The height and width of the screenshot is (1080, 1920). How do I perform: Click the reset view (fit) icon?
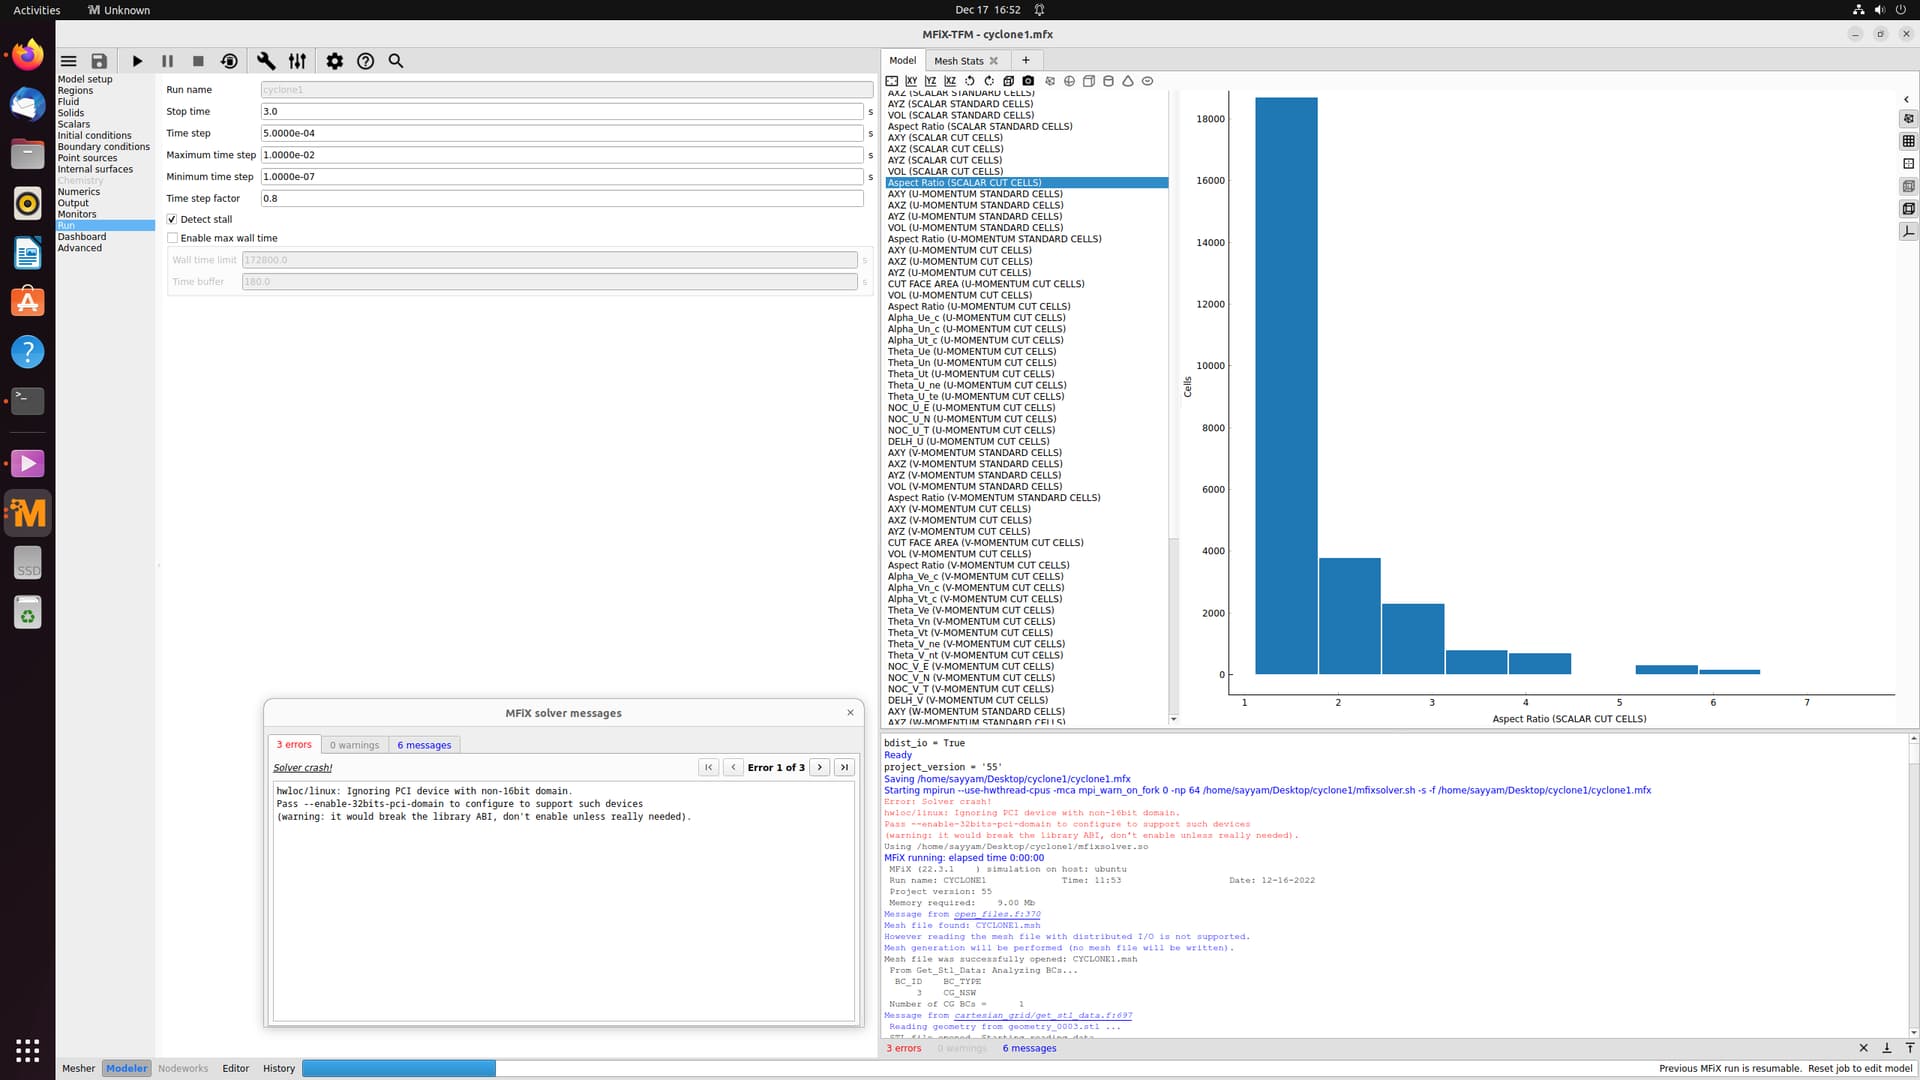892,81
